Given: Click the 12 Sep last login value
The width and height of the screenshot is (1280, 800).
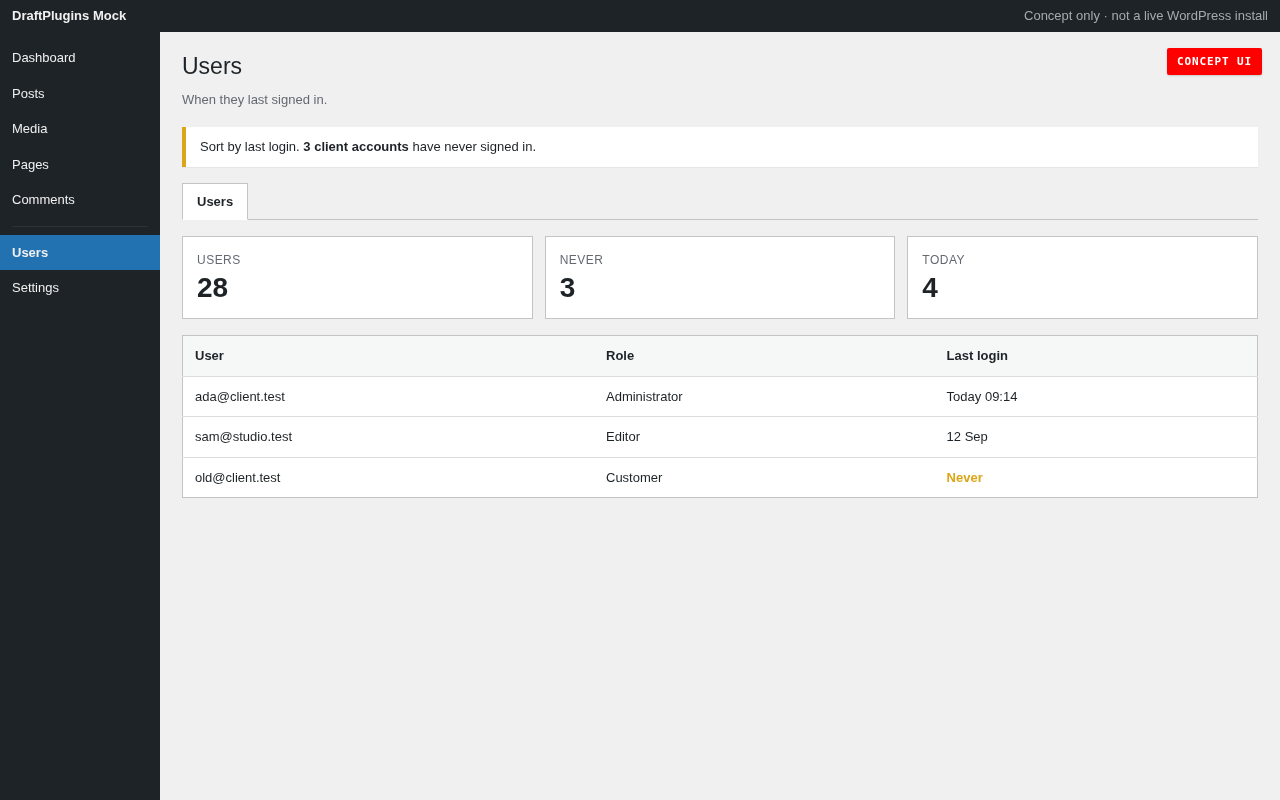Looking at the screenshot, I should [x=967, y=437].
